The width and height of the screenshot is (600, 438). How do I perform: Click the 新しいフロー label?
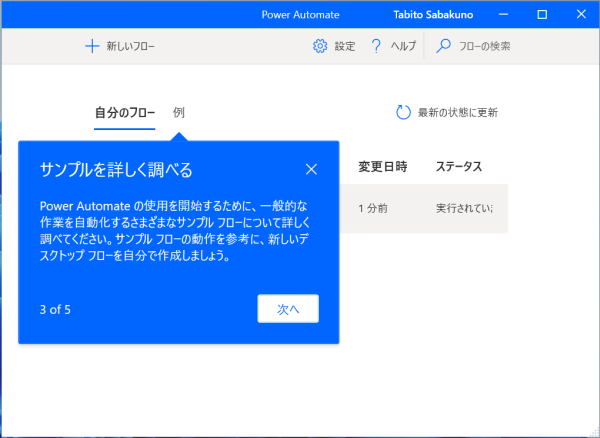click(x=130, y=47)
